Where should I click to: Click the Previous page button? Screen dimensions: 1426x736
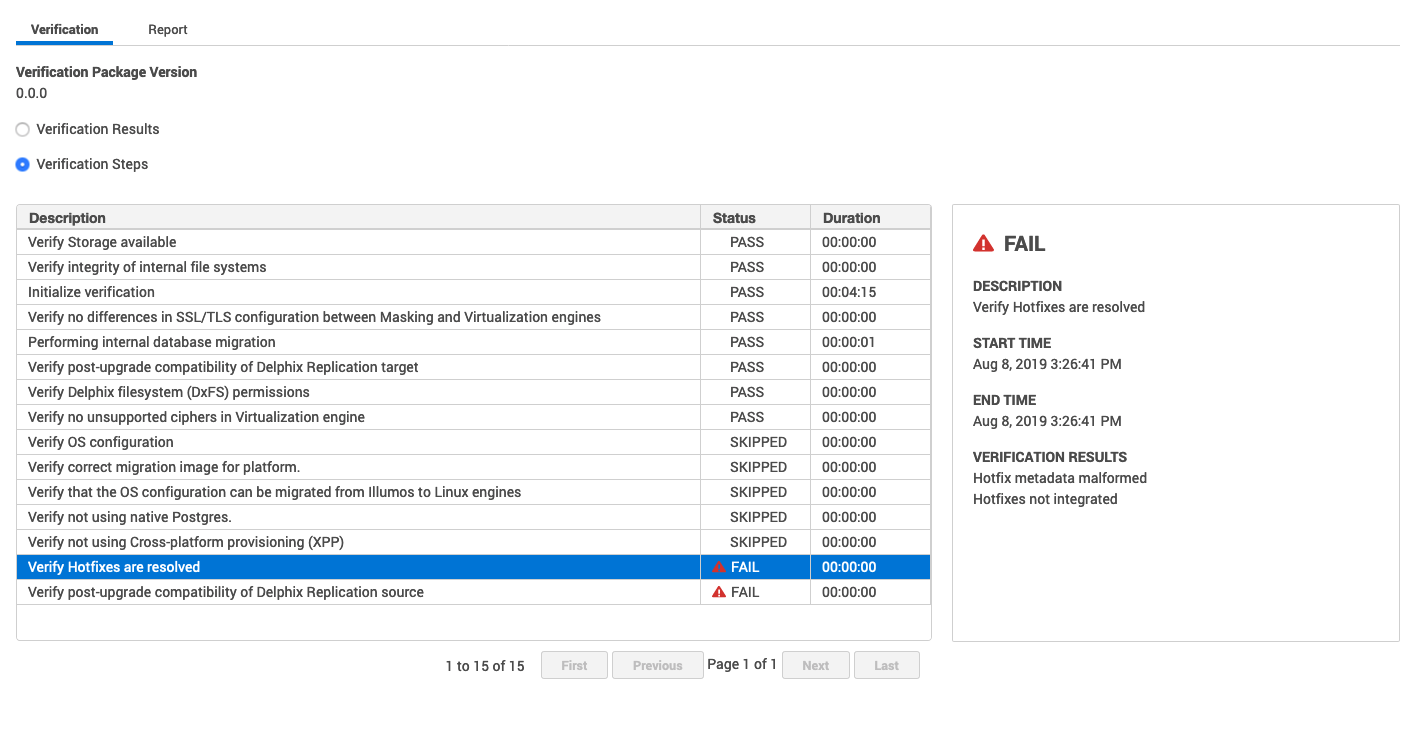[x=657, y=665]
